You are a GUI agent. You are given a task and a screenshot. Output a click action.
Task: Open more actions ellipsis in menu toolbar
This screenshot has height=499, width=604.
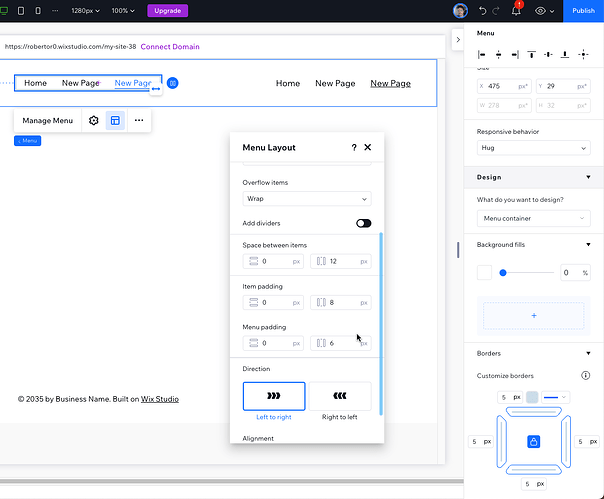pos(139,121)
